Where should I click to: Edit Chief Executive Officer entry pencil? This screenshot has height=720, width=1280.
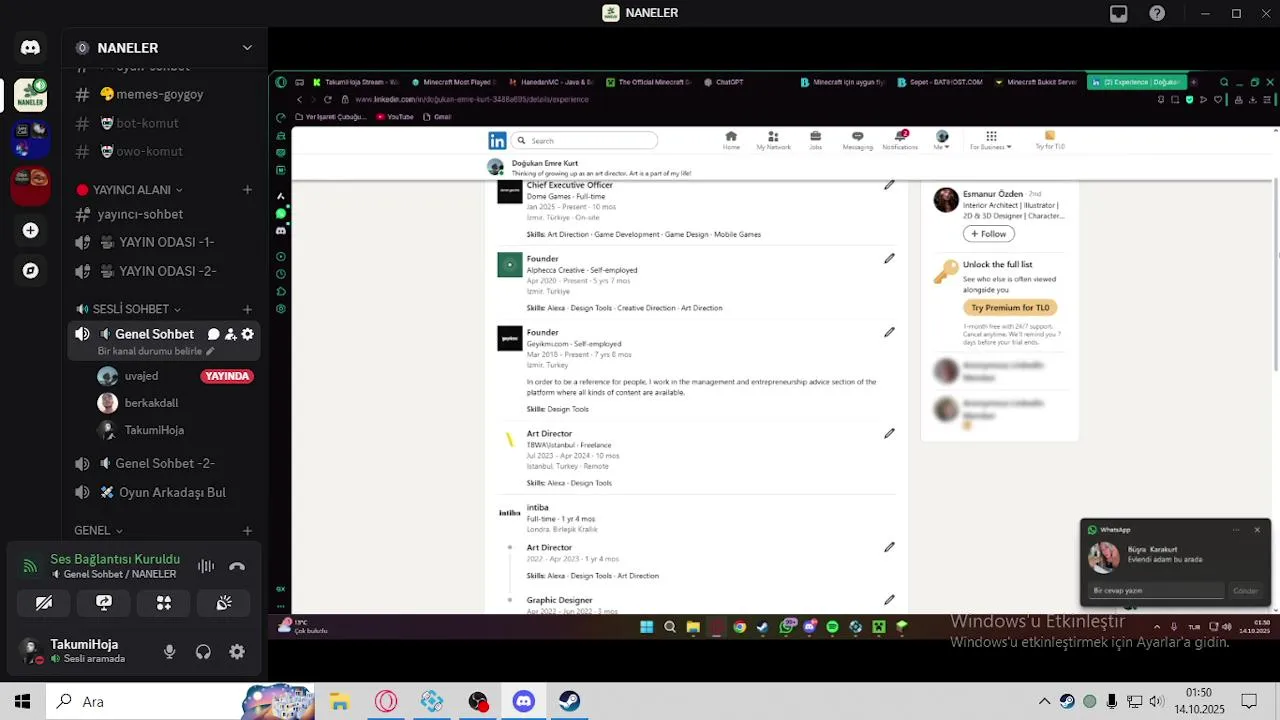click(x=889, y=185)
